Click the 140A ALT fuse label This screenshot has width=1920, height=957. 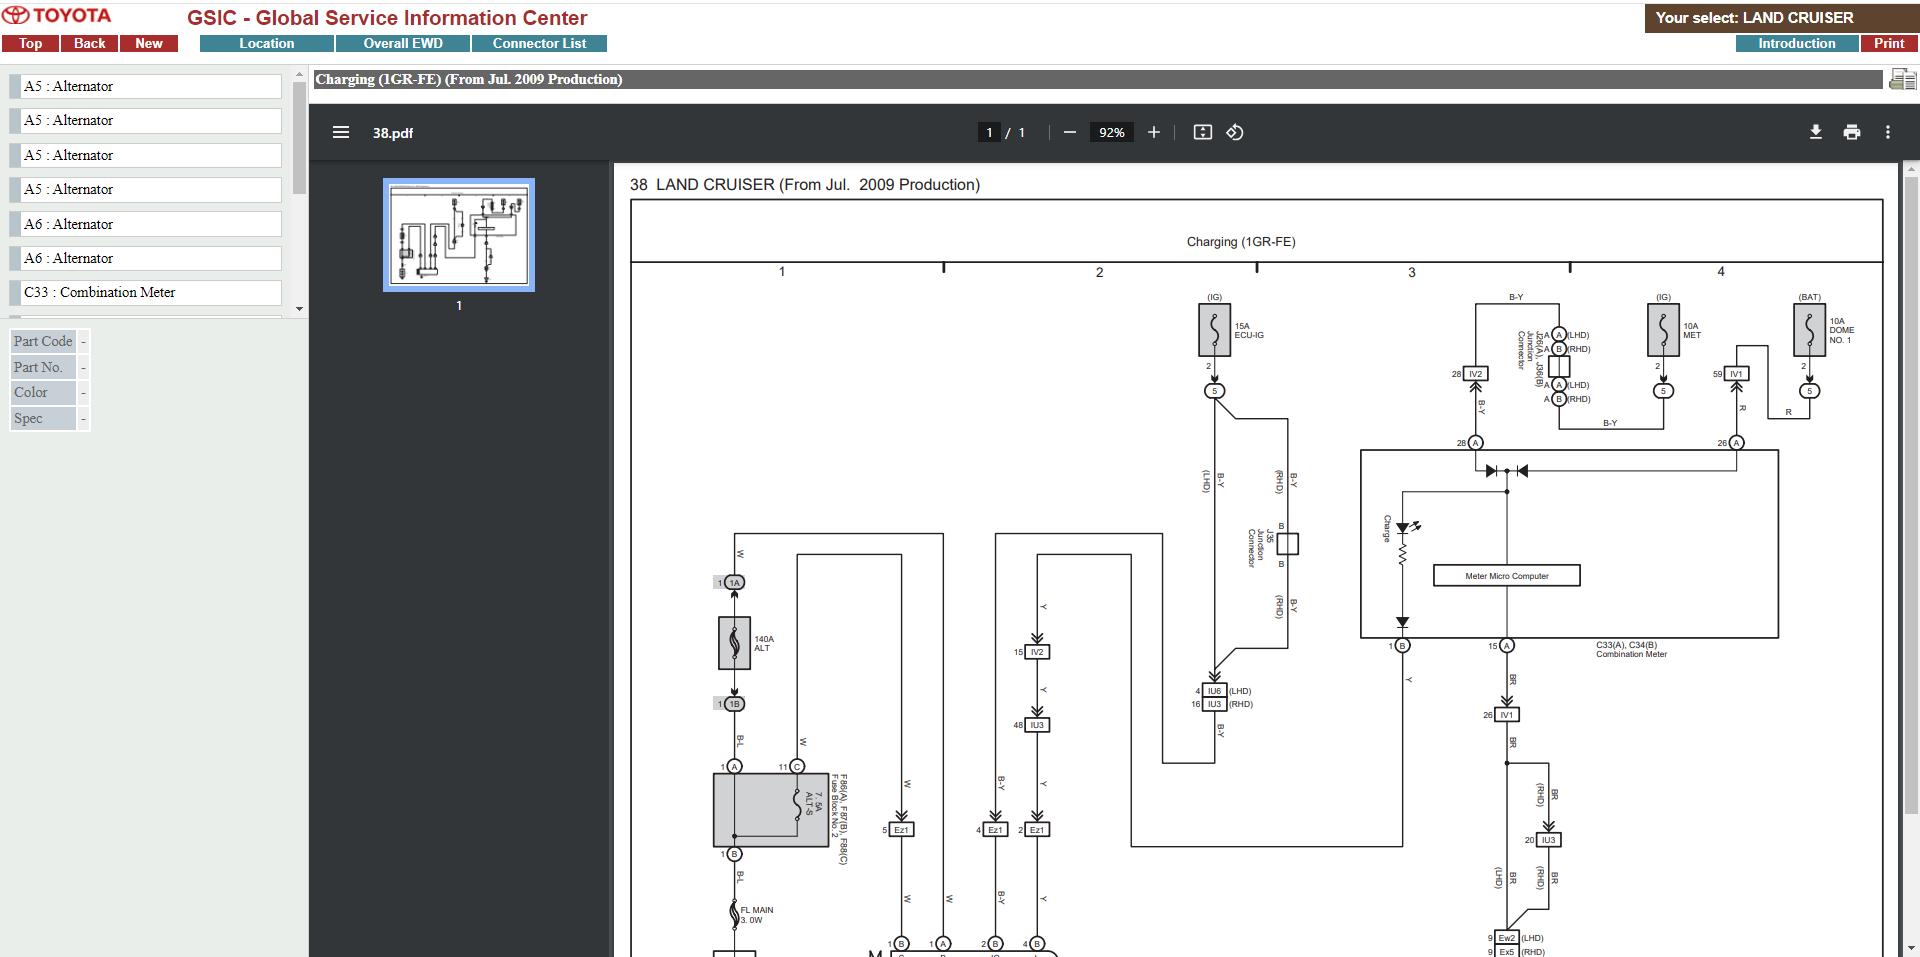tap(764, 644)
